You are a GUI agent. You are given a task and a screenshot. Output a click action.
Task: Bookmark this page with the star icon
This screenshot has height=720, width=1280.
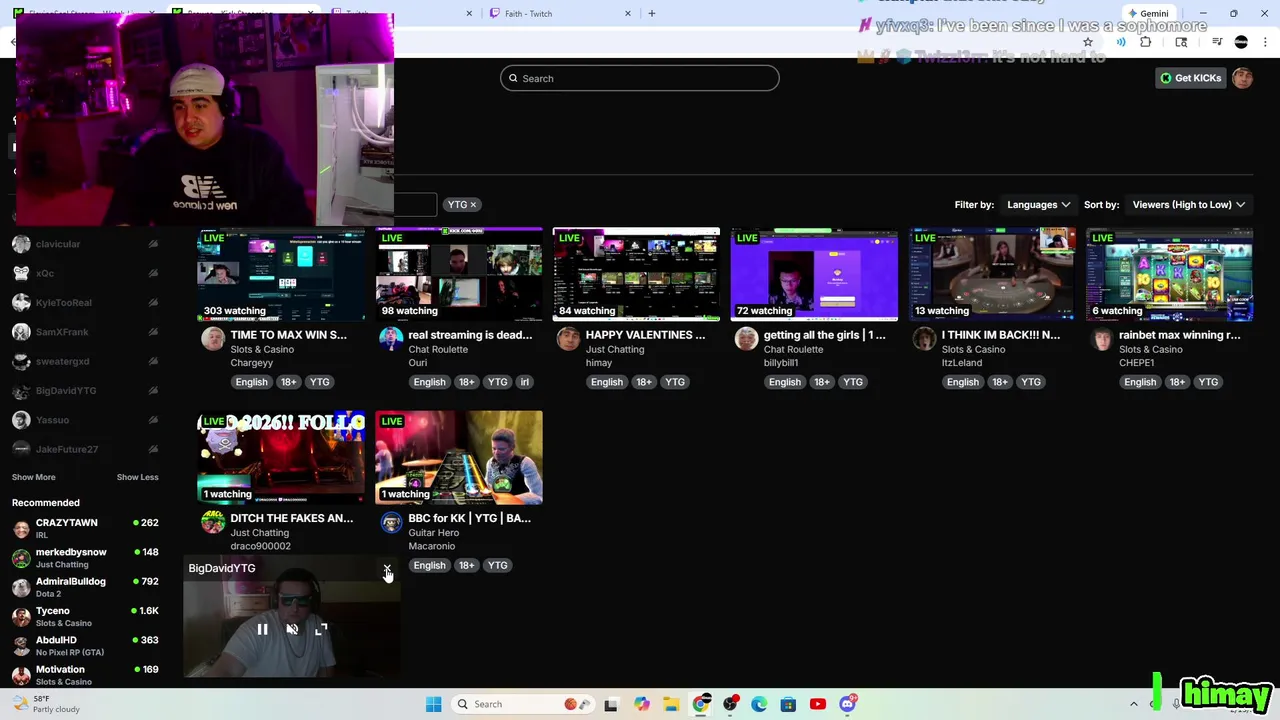click(x=1088, y=42)
